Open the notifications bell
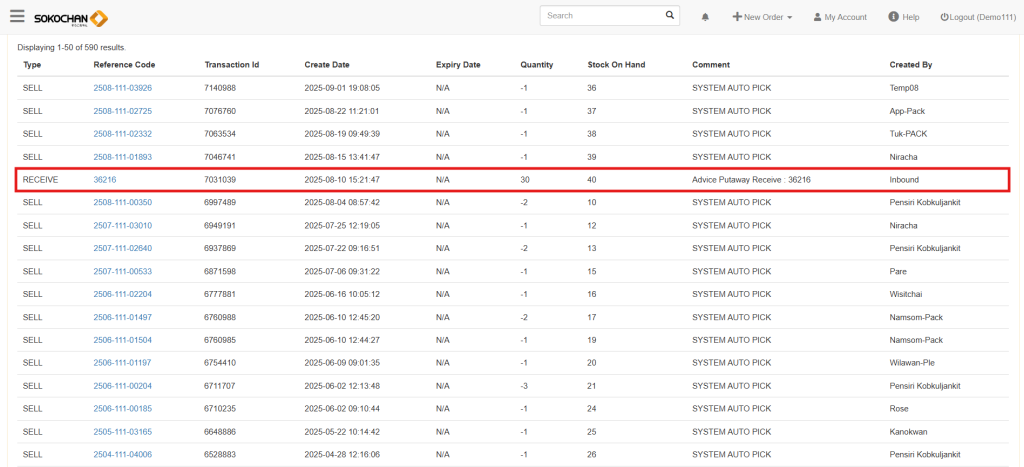The width and height of the screenshot is (1024, 467). tap(705, 17)
